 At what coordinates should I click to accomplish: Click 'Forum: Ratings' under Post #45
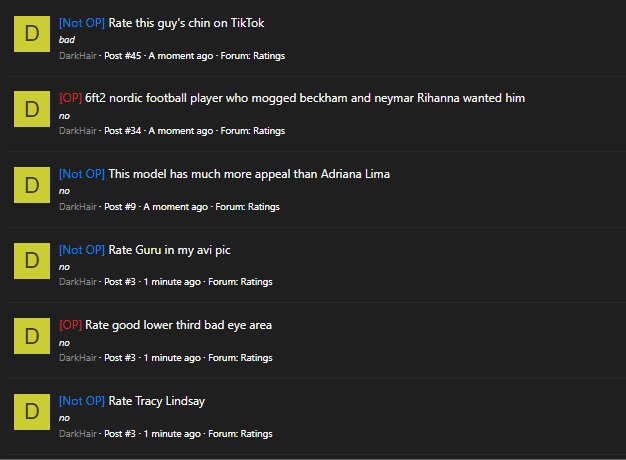[253, 56]
